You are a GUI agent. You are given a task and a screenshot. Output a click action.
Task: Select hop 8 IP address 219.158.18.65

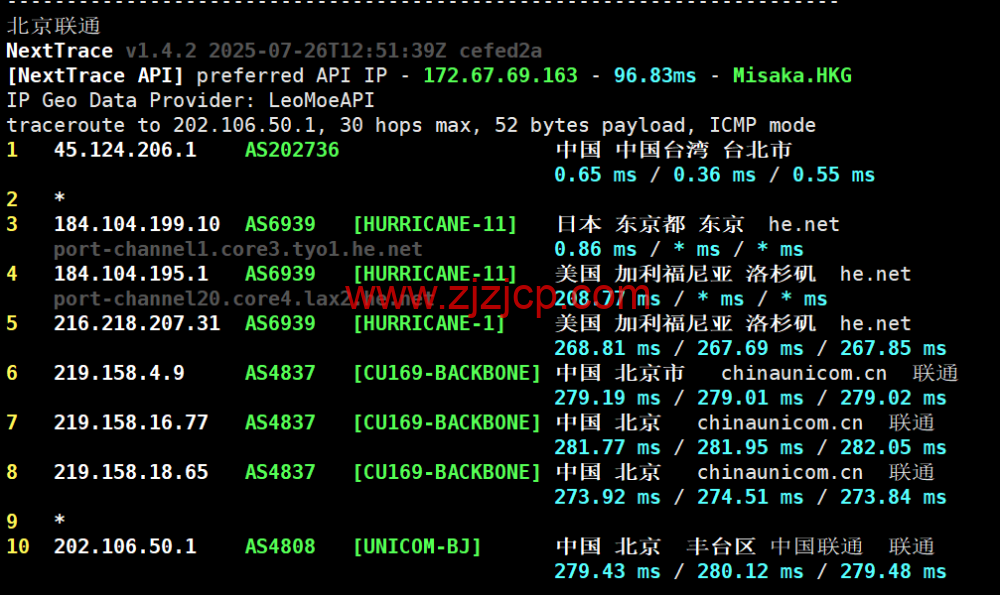(131, 472)
